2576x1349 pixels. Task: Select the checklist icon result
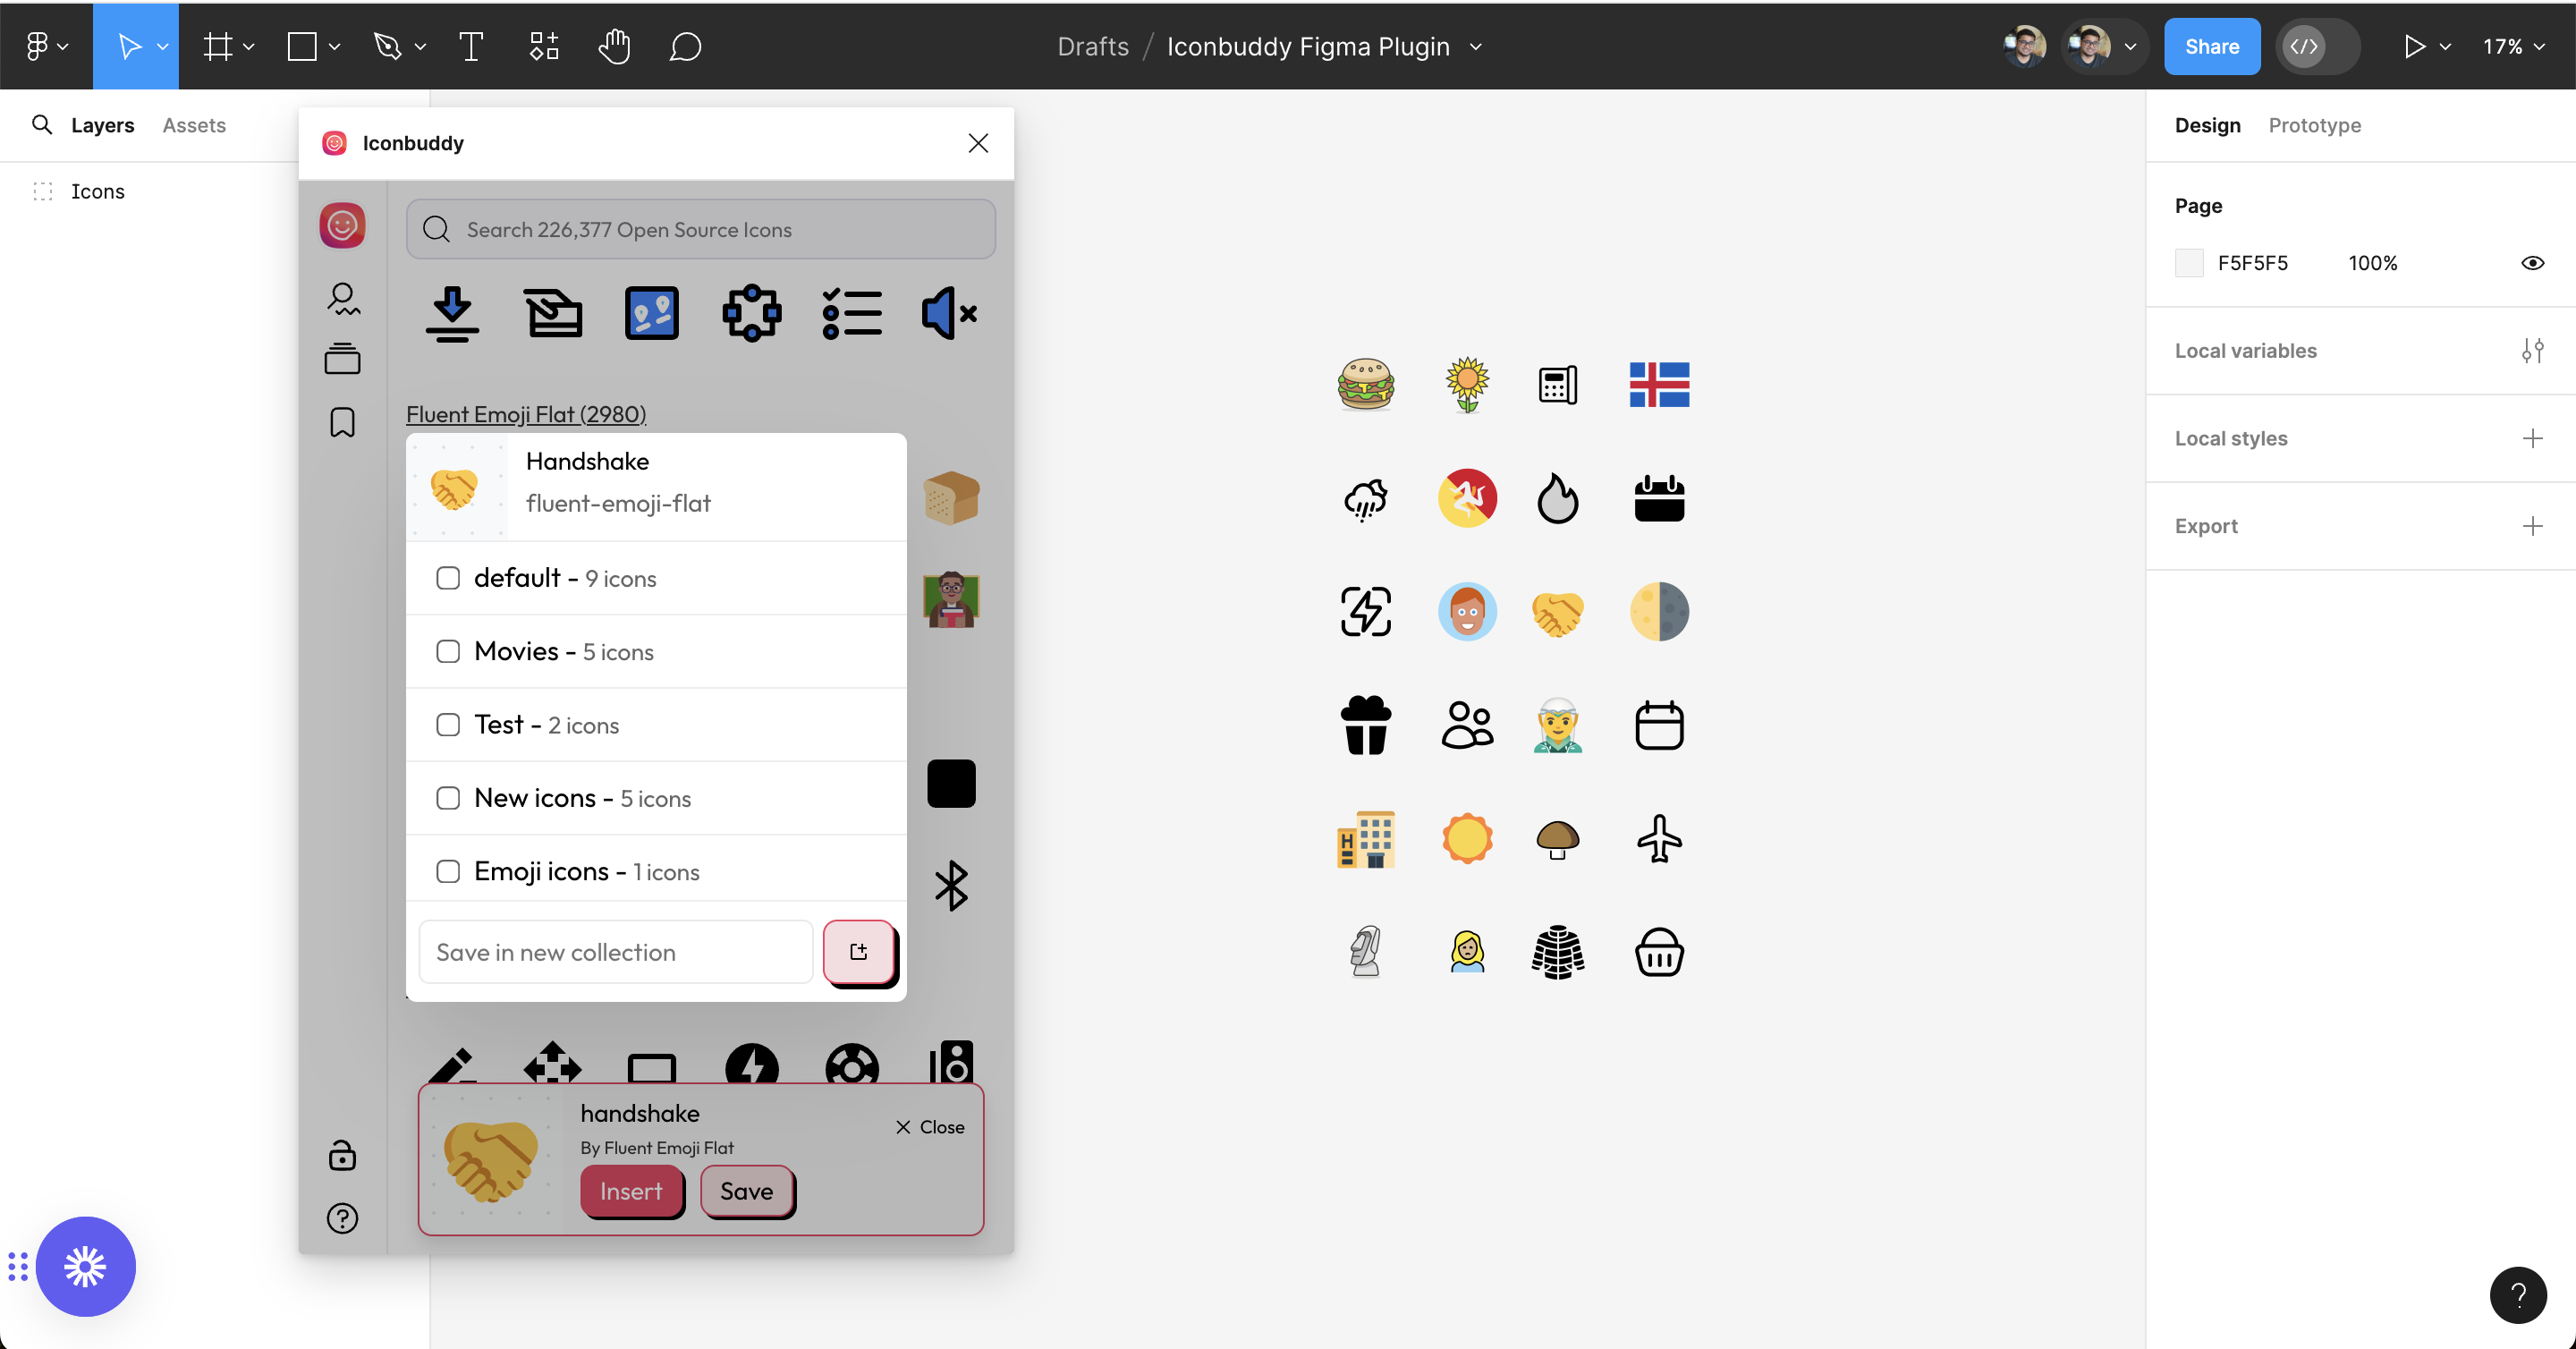click(x=852, y=314)
